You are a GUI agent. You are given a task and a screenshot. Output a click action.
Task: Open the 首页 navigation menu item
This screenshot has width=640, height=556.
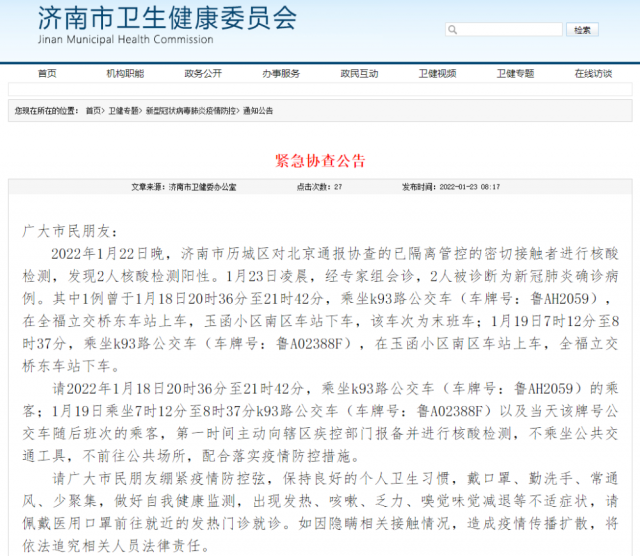(x=47, y=73)
